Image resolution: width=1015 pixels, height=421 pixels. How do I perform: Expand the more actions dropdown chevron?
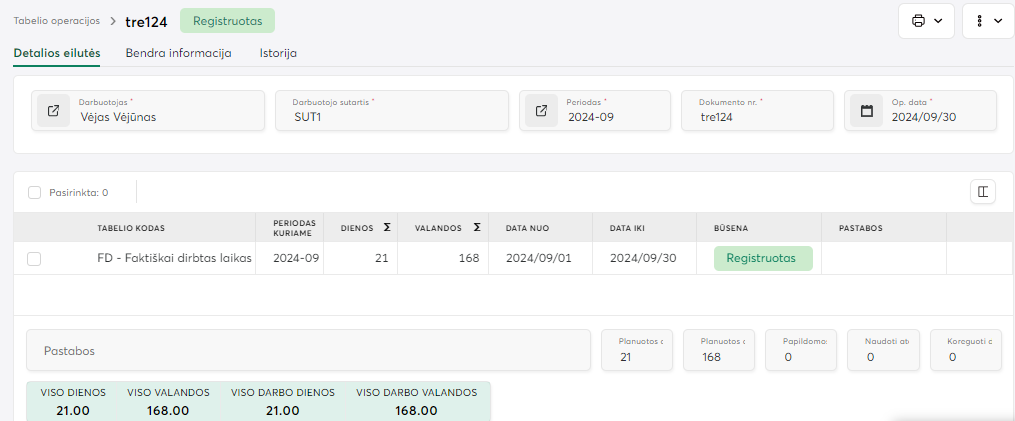pyautogui.click(x=998, y=21)
